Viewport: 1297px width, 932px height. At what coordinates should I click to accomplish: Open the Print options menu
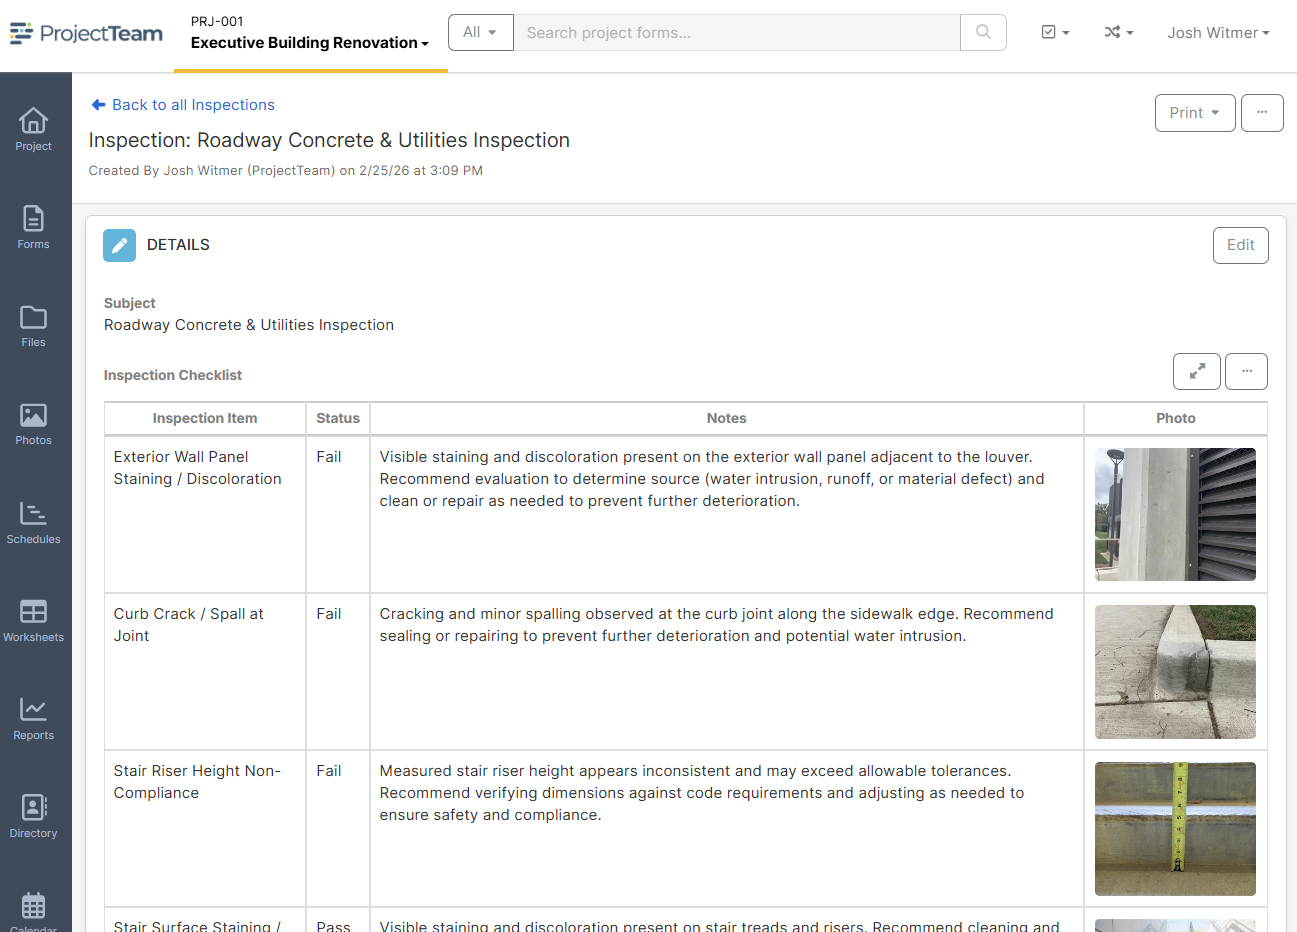click(1194, 113)
